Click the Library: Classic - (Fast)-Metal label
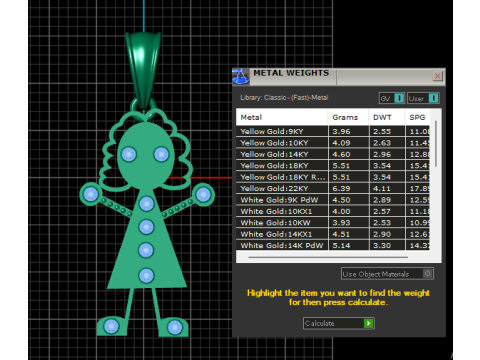 (x=284, y=98)
